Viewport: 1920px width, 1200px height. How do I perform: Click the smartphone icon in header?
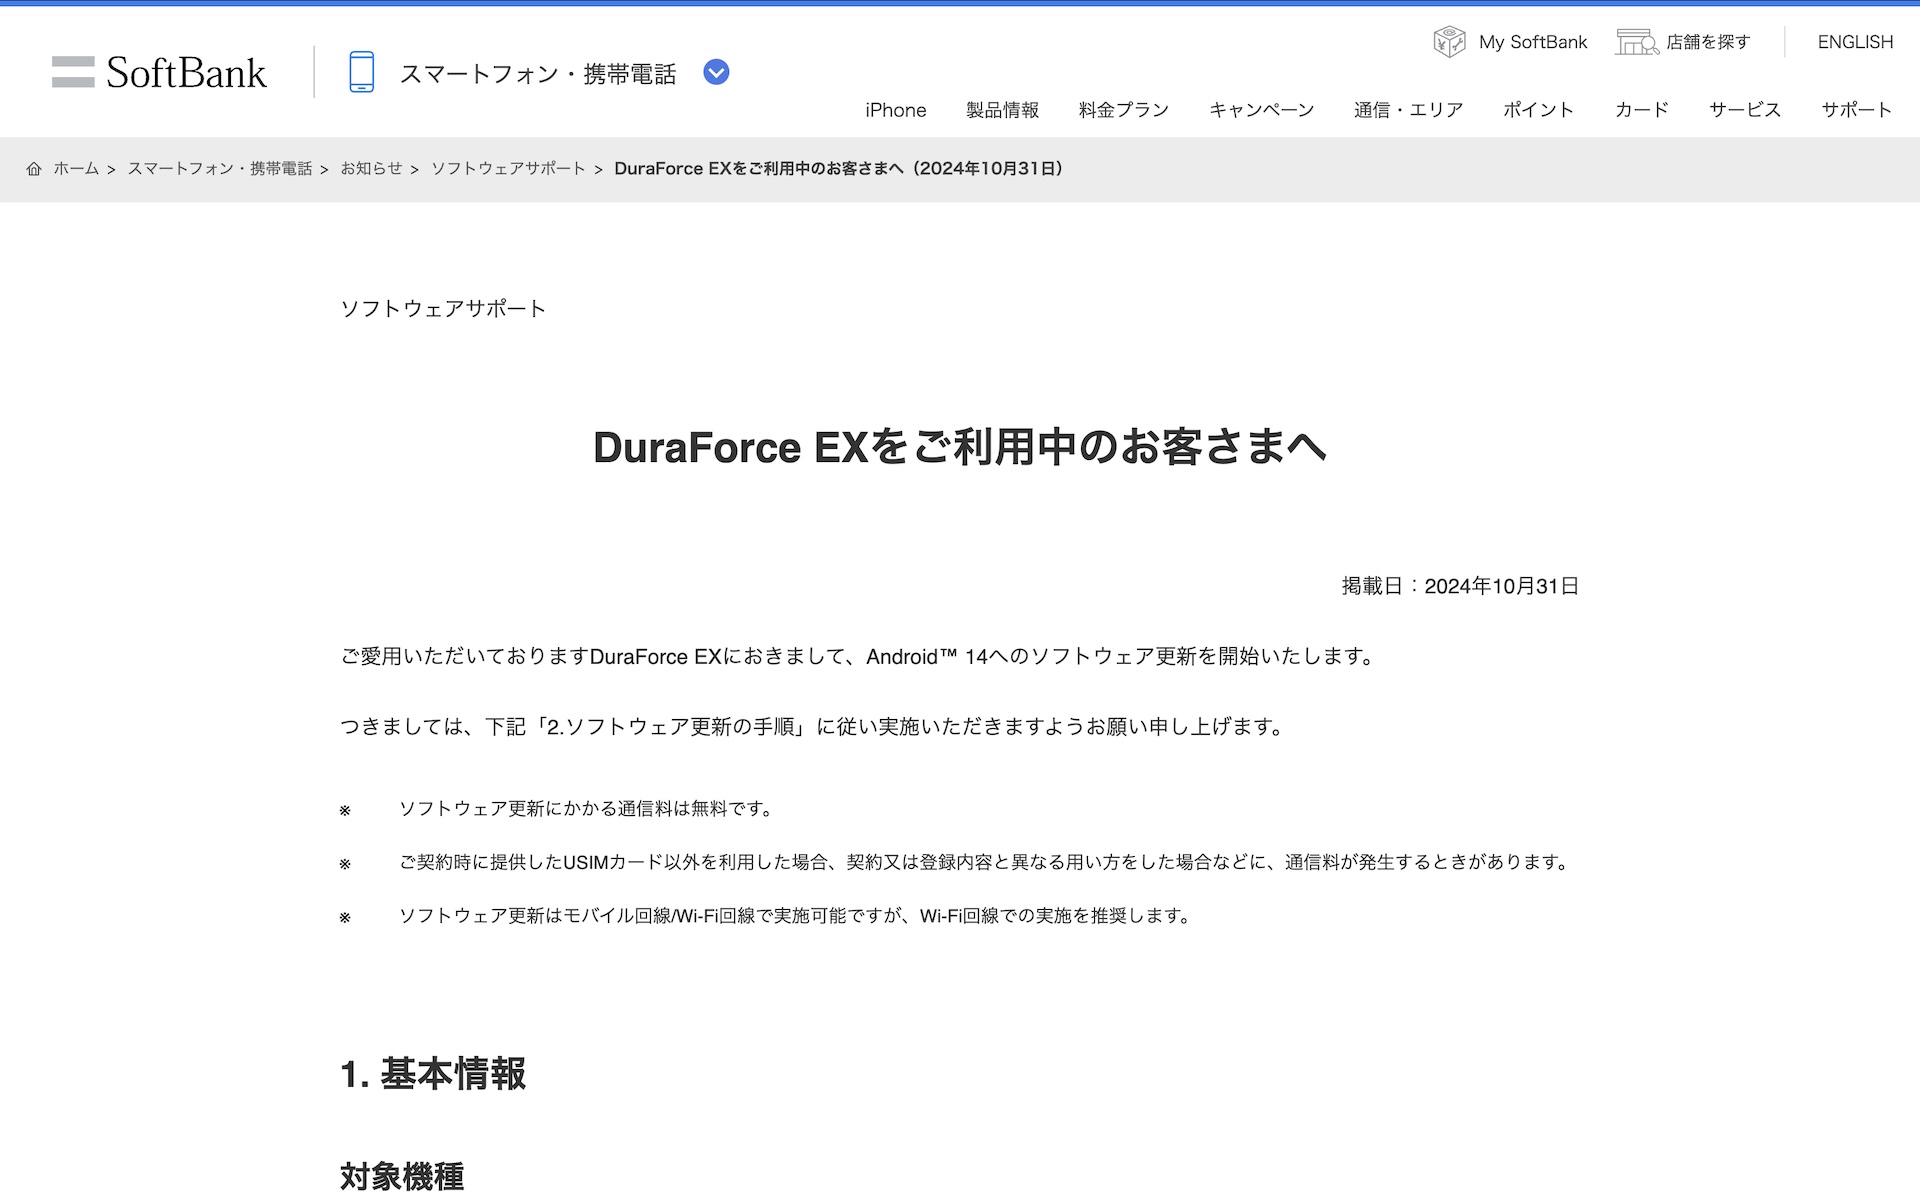click(x=361, y=72)
